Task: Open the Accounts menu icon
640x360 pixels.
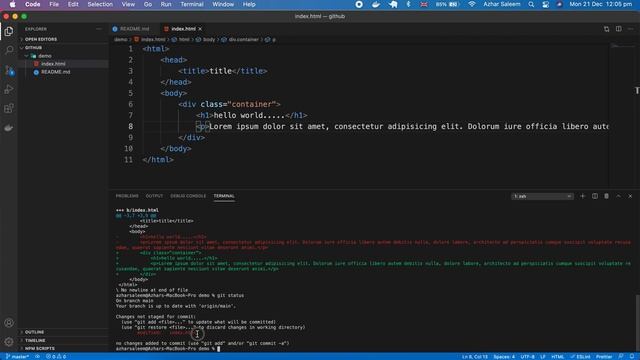Action: coord(9,322)
